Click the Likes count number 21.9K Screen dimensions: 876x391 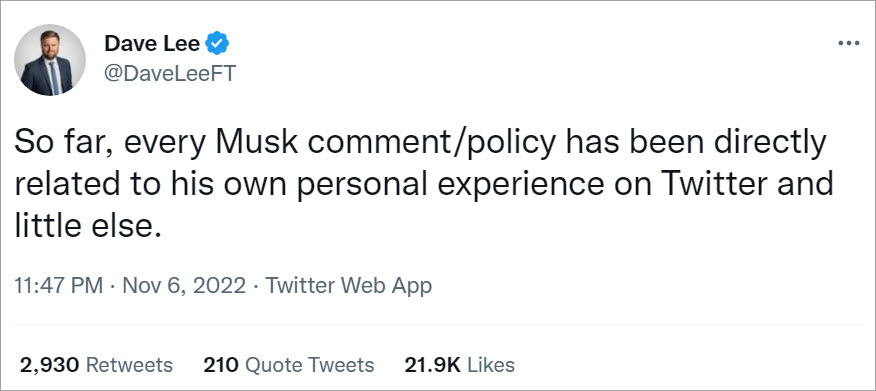[x=432, y=365]
